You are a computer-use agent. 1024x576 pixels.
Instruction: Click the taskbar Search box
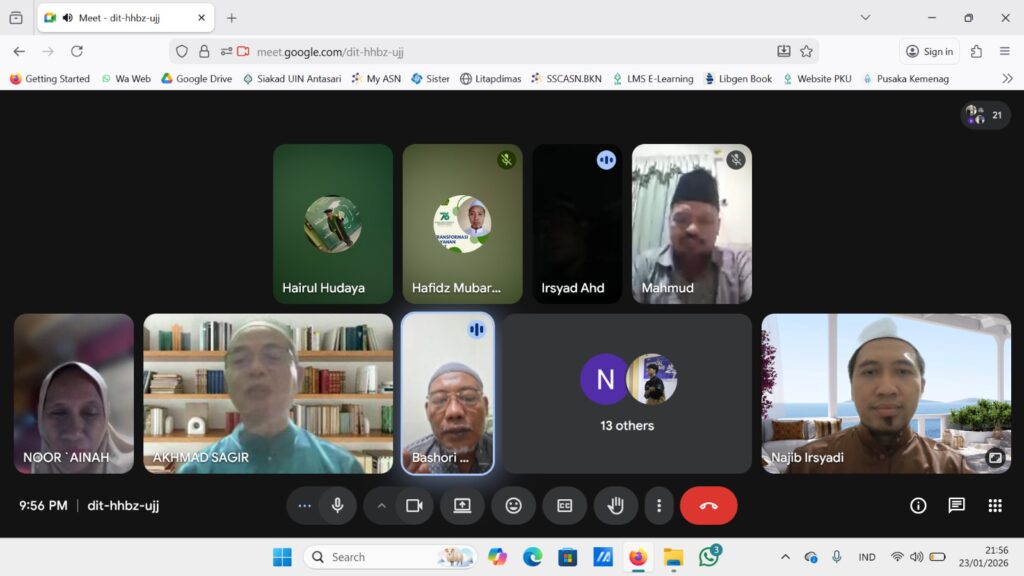[x=391, y=557]
